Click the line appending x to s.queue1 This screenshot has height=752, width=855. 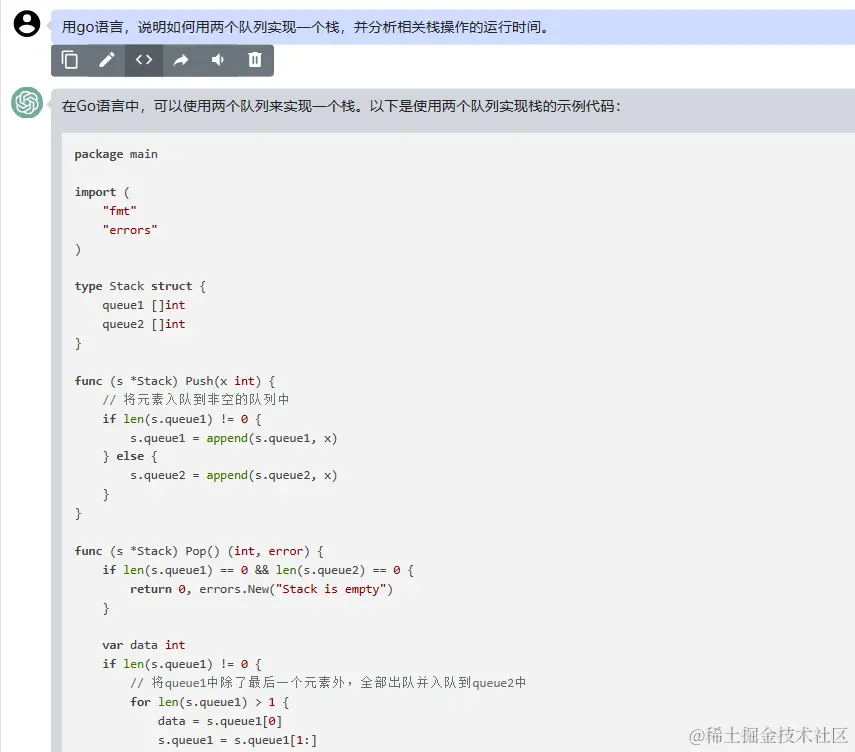tap(234, 438)
